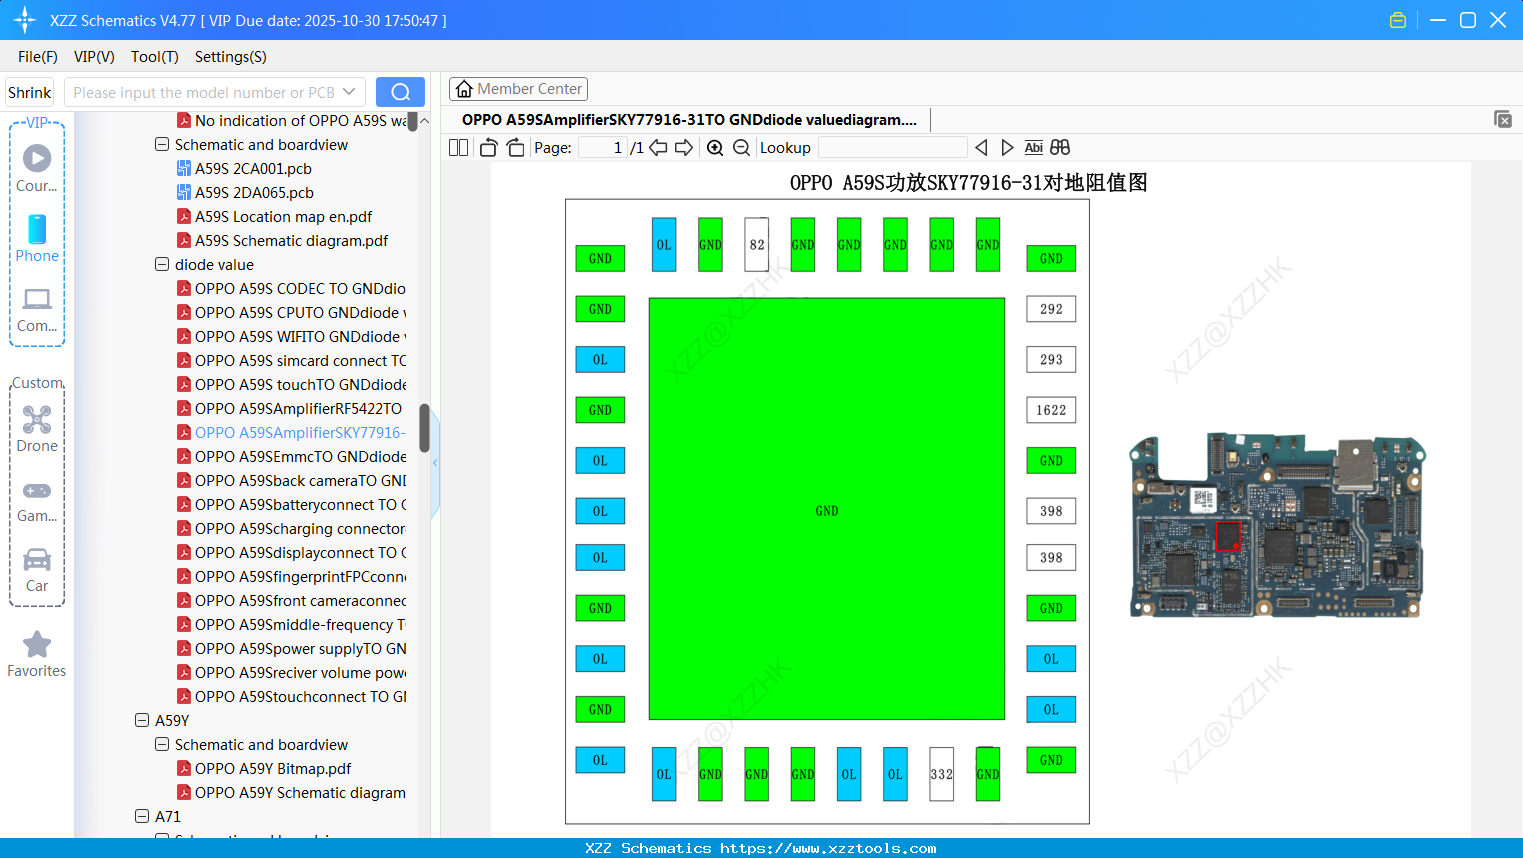Toggle the Abi whole-word match option
Image resolution: width=1523 pixels, height=858 pixels.
[1033, 147]
